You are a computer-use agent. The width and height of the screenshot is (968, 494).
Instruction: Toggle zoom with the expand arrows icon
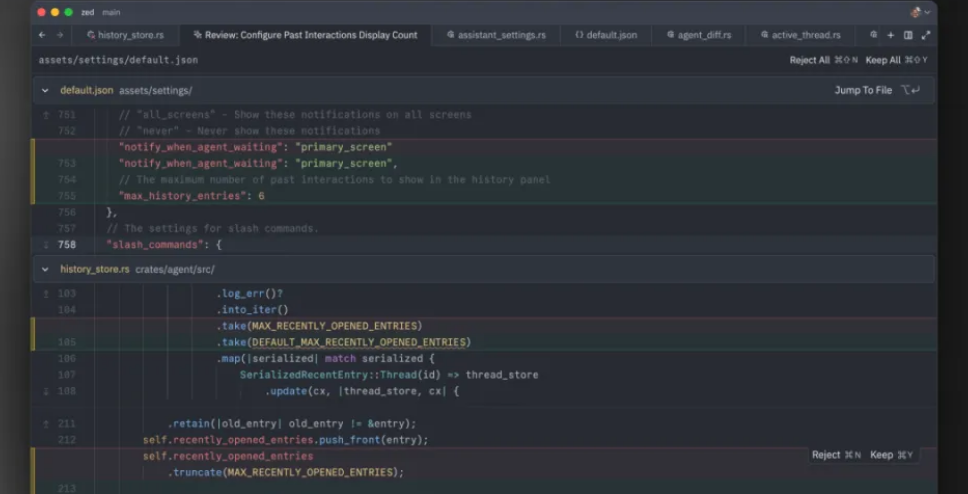pos(925,35)
